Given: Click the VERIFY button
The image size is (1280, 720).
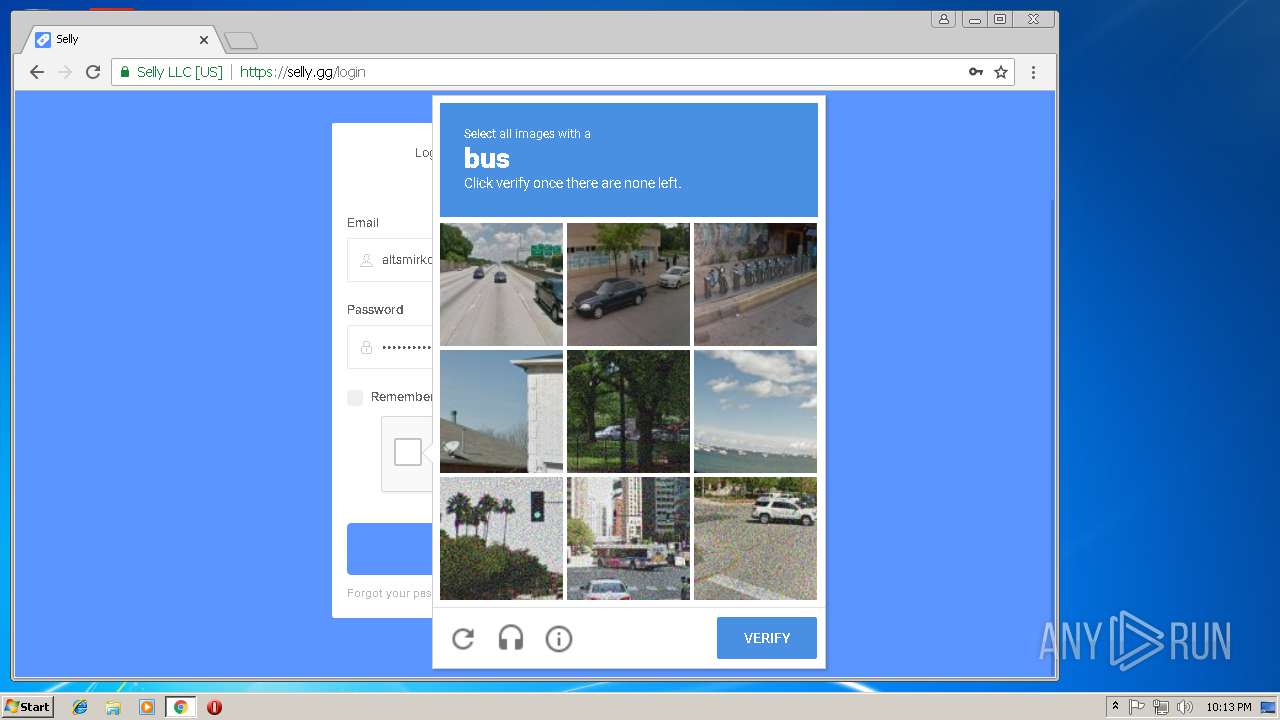Looking at the screenshot, I should click(x=767, y=638).
